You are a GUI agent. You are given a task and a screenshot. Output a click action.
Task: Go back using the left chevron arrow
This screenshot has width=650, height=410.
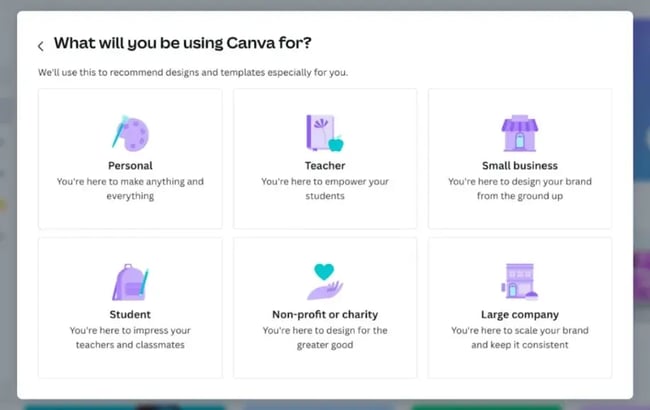pos(41,46)
